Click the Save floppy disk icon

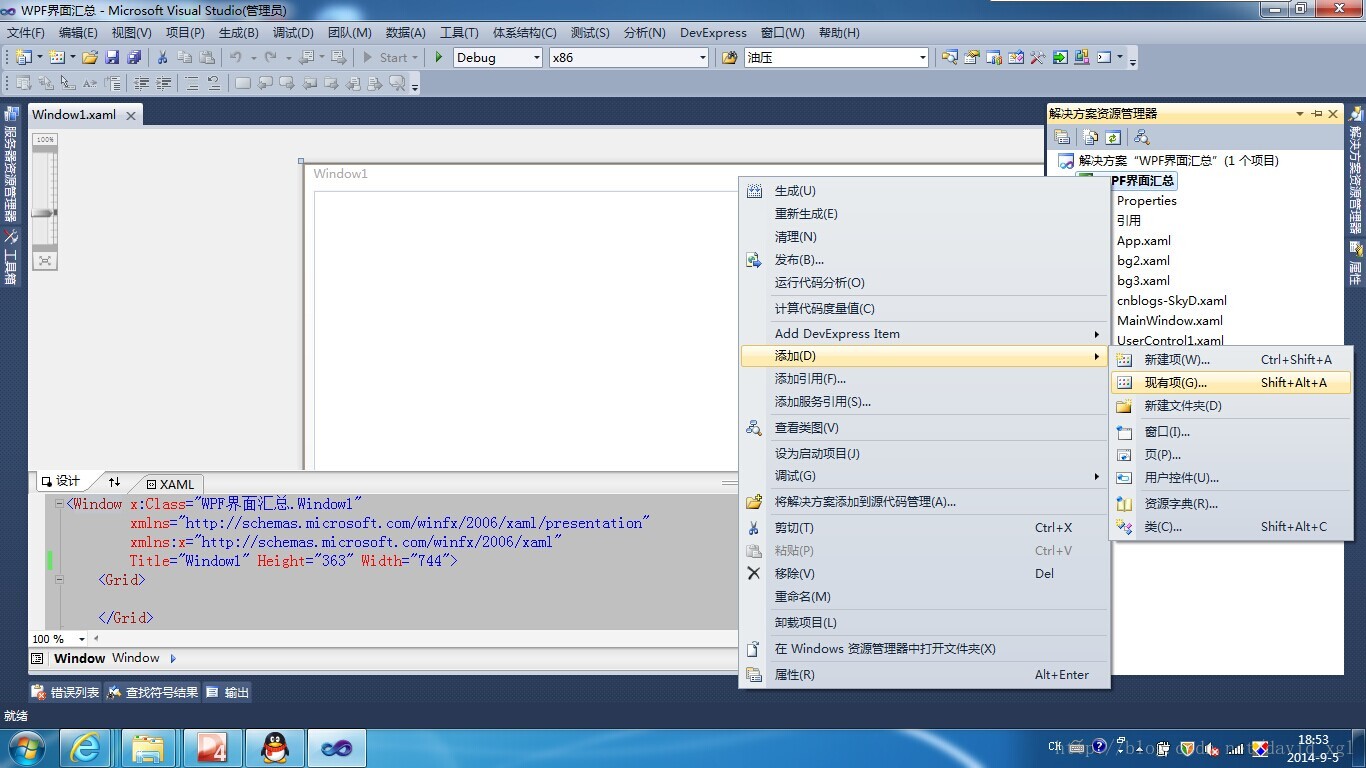pyautogui.click(x=112, y=57)
